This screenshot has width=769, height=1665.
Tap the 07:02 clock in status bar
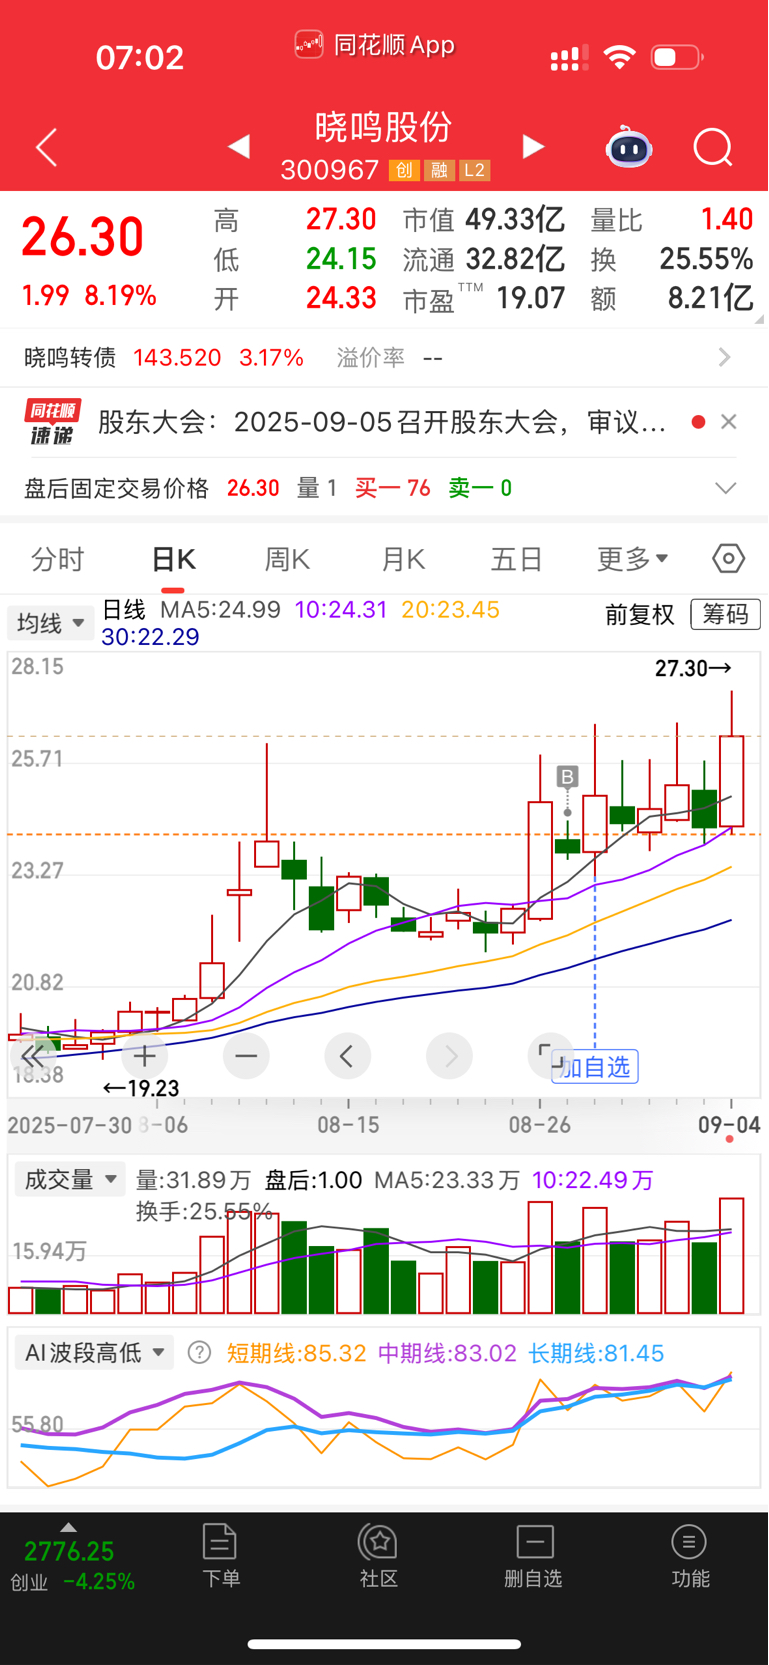click(x=140, y=57)
